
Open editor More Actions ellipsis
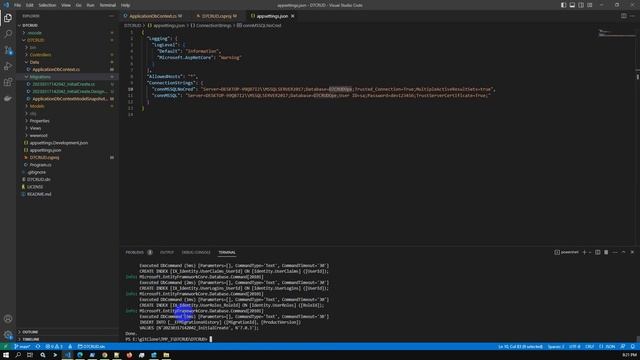[632, 16]
